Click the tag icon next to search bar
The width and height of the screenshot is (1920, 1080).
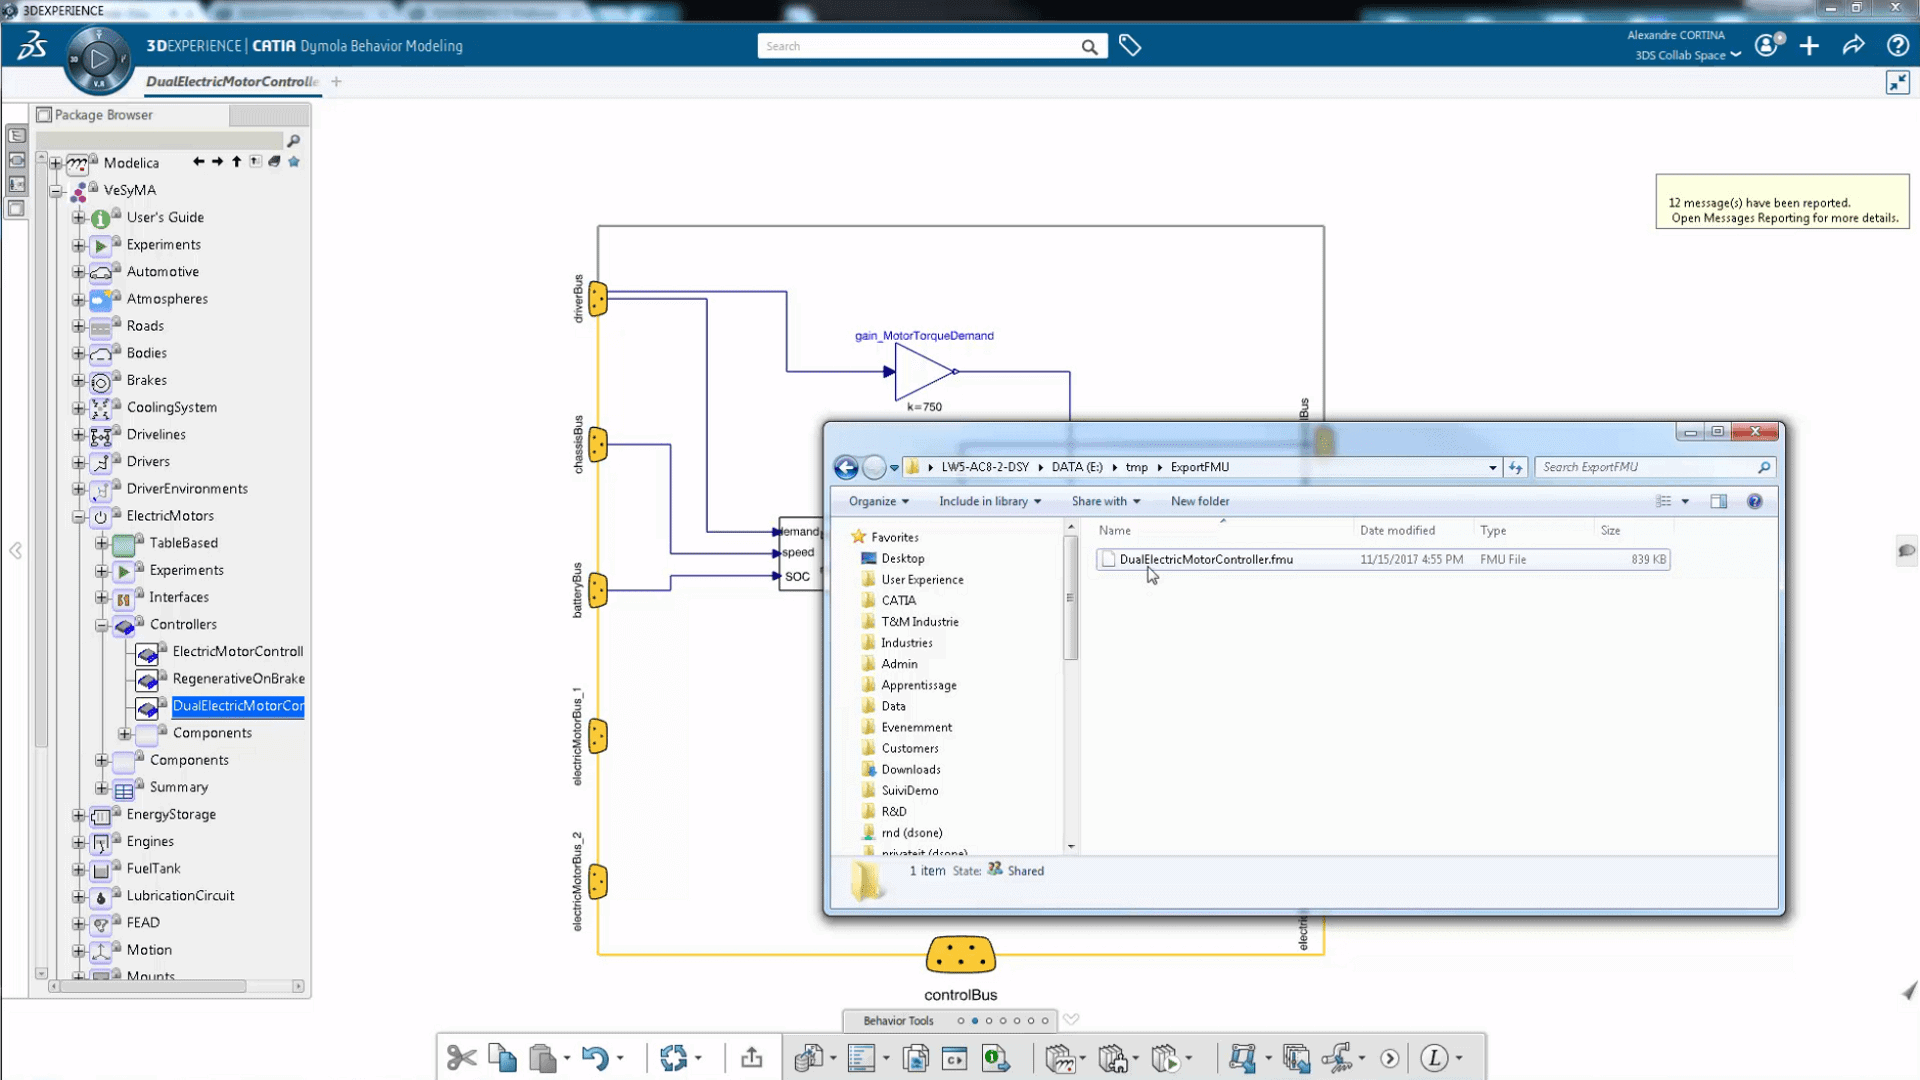(1130, 46)
